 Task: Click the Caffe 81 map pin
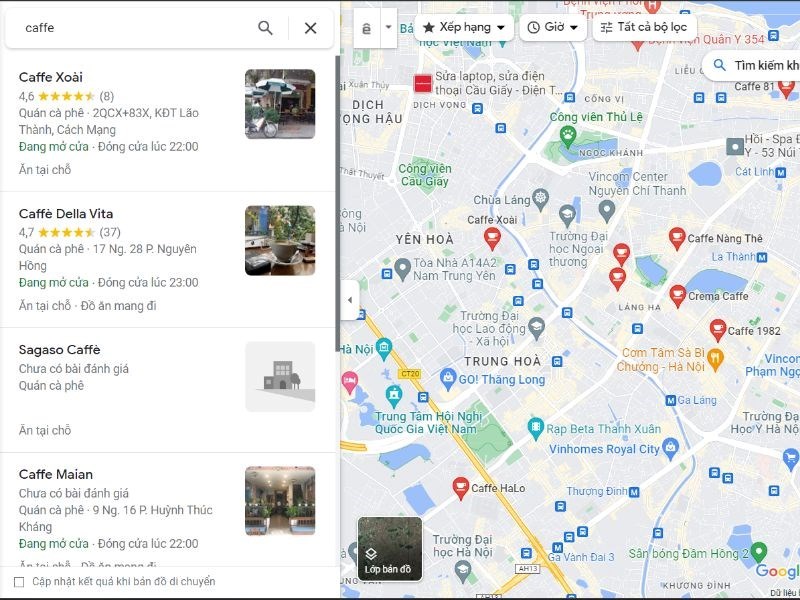[x=786, y=88]
